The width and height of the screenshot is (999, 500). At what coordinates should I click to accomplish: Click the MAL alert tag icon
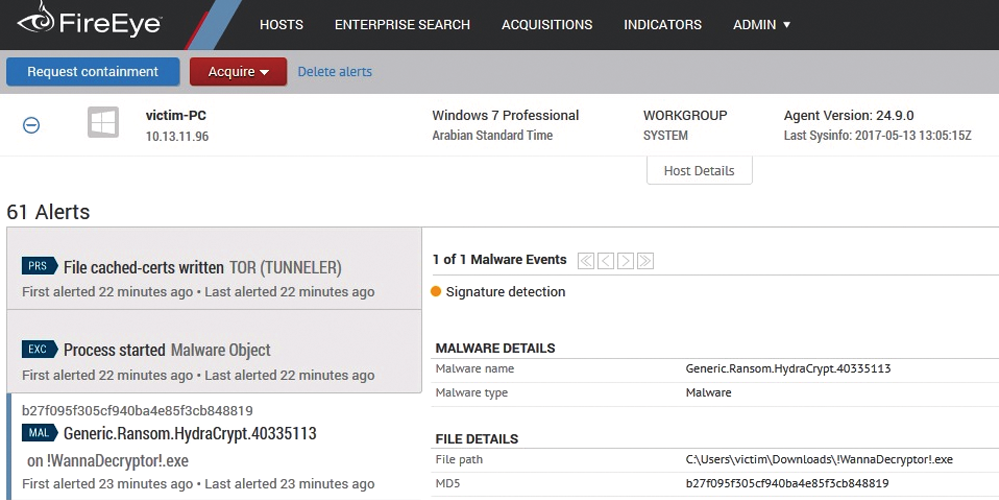tap(40, 432)
